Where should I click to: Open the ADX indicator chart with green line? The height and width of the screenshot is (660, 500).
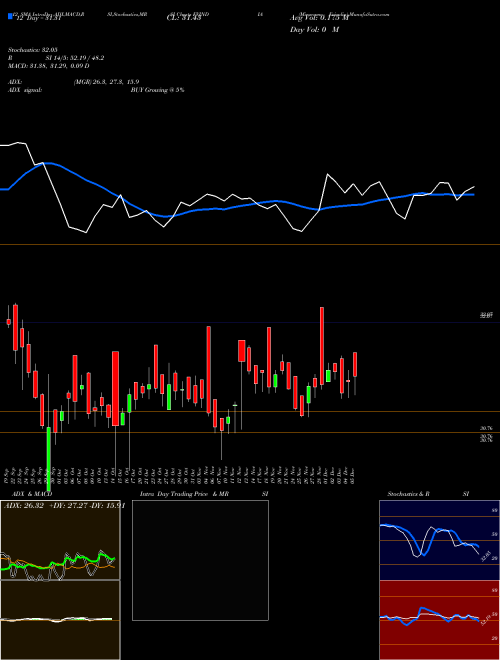coord(60,540)
